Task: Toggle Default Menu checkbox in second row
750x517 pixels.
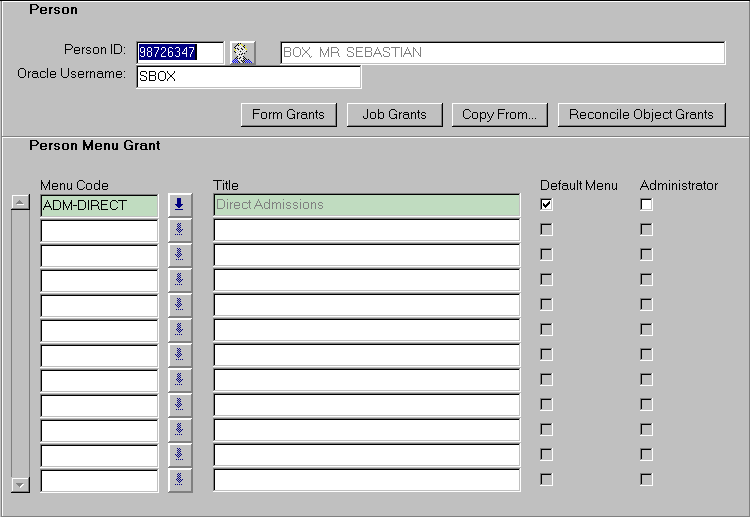Action: pos(546,230)
